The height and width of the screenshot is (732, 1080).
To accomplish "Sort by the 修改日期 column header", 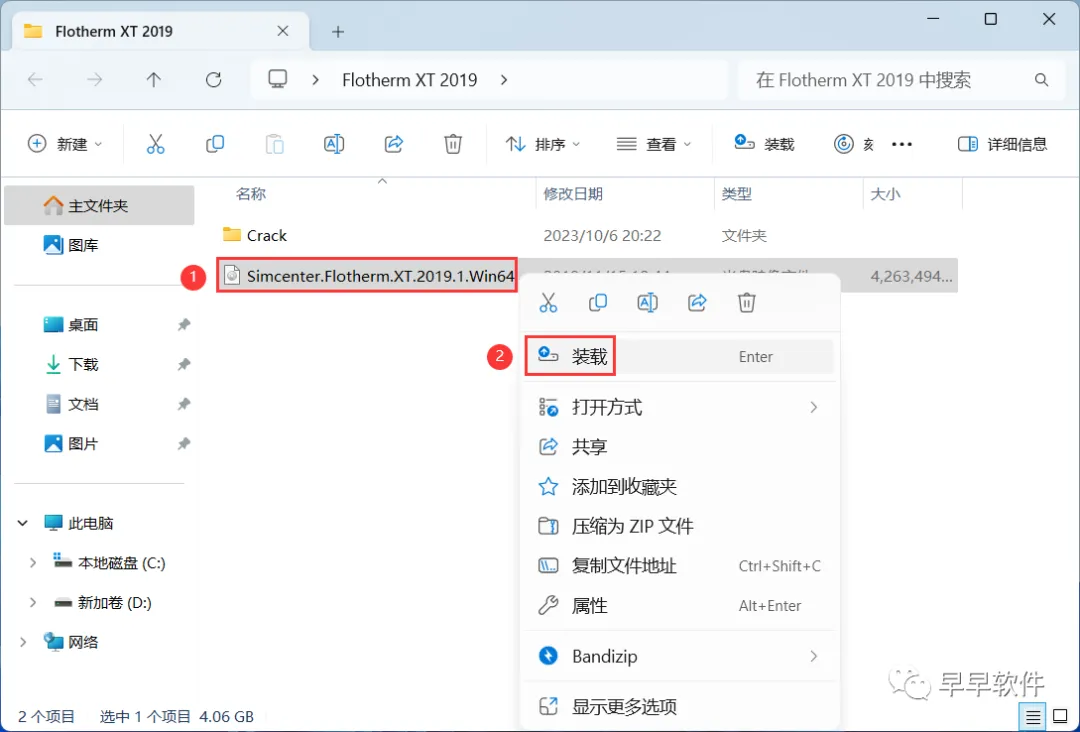I will coord(625,194).
